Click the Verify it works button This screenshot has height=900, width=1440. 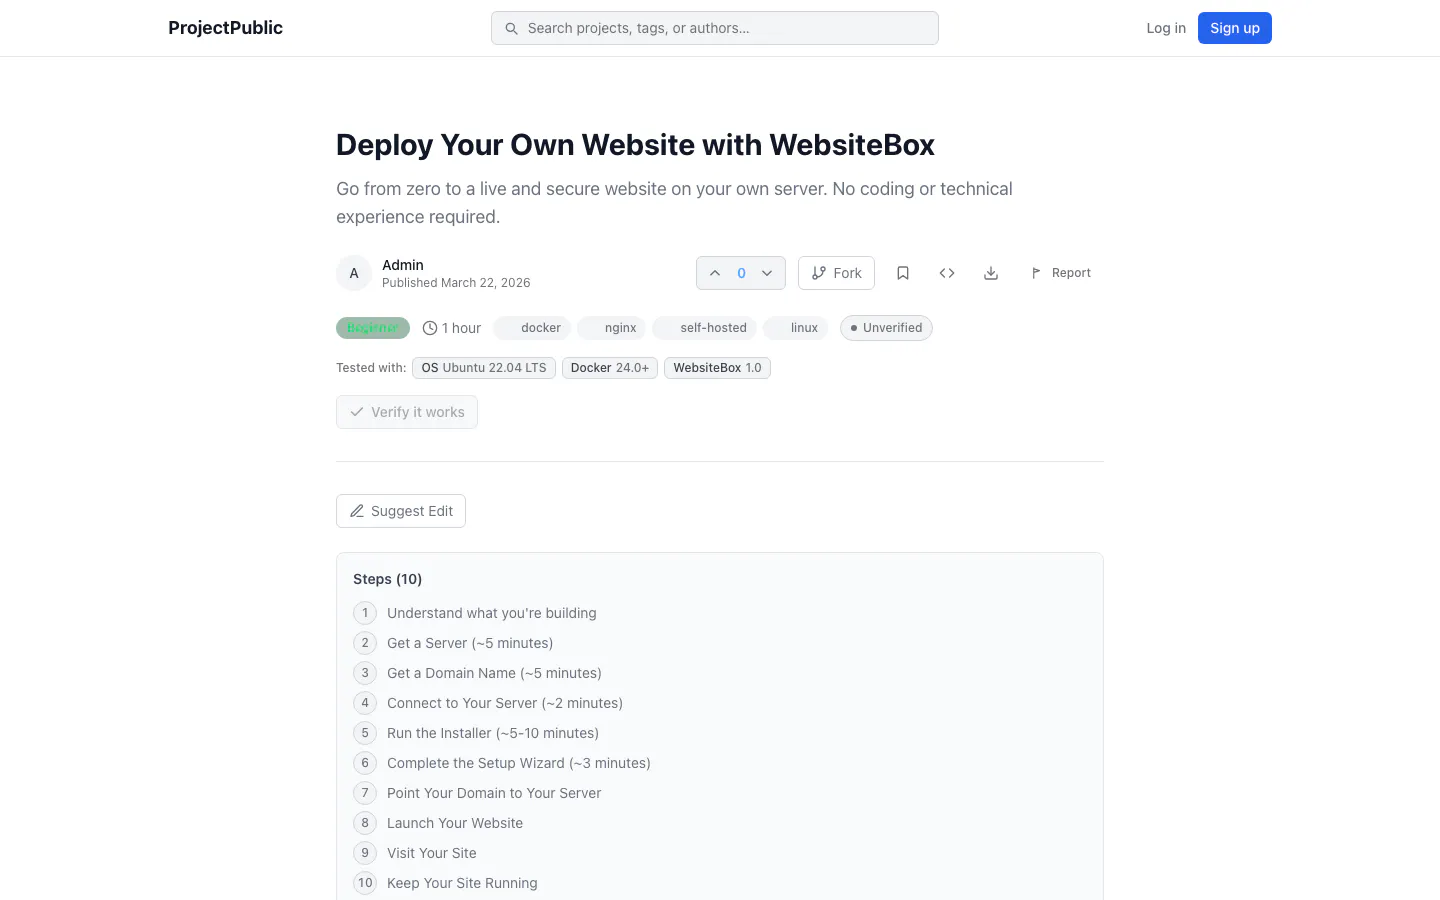coord(407,412)
